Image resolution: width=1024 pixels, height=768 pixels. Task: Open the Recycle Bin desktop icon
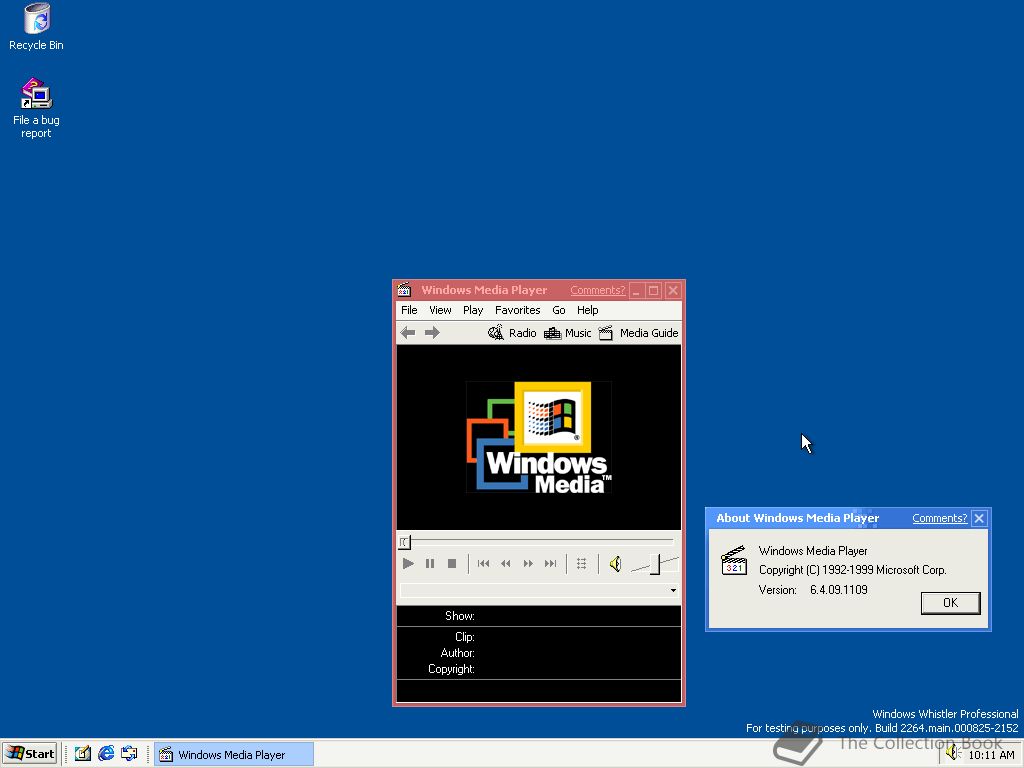click(x=37, y=27)
